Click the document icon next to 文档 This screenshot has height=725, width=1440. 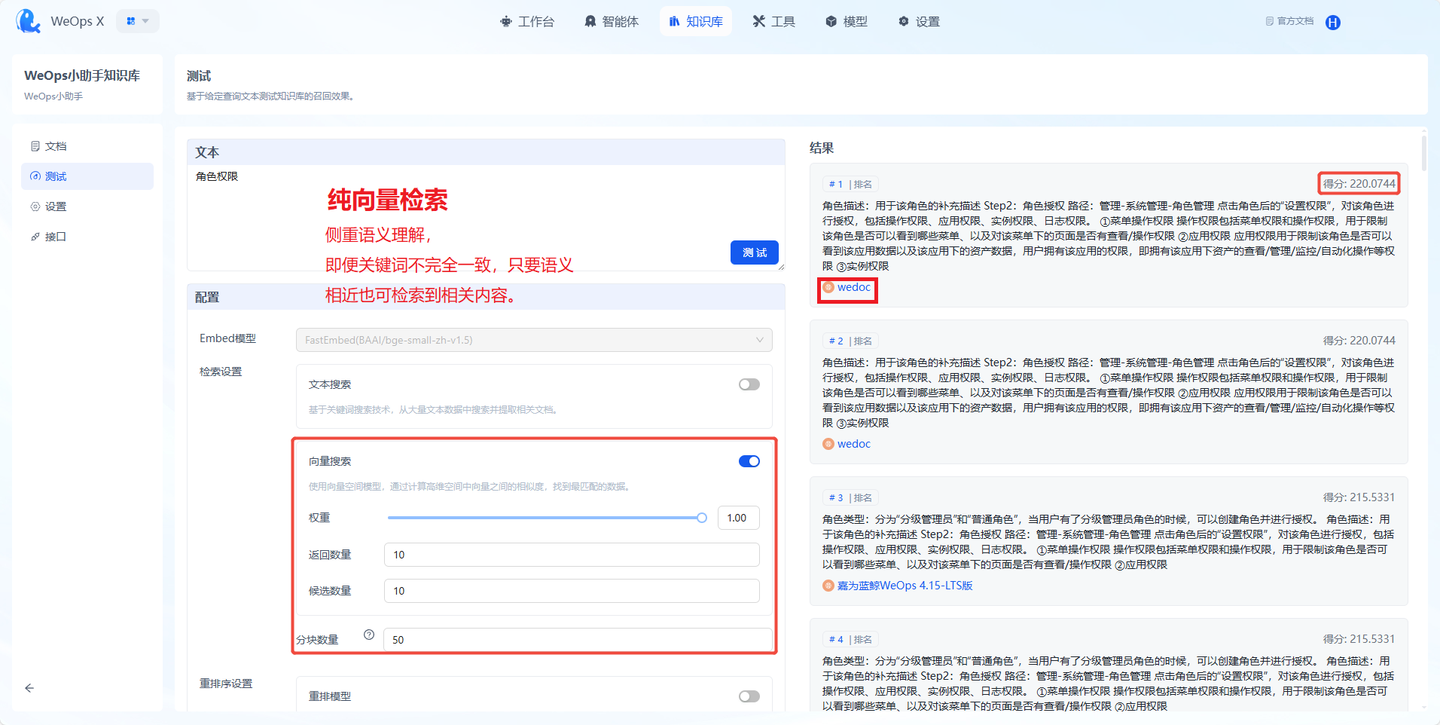36,146
